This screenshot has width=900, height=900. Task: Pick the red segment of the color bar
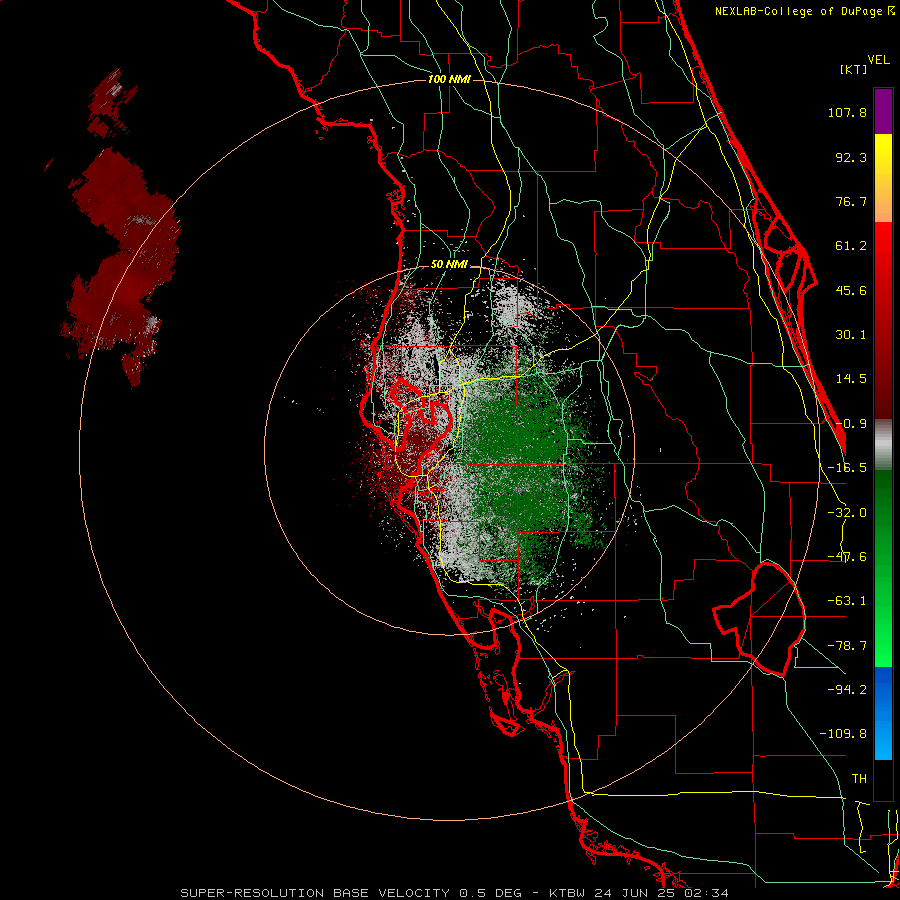pos(883,320)
